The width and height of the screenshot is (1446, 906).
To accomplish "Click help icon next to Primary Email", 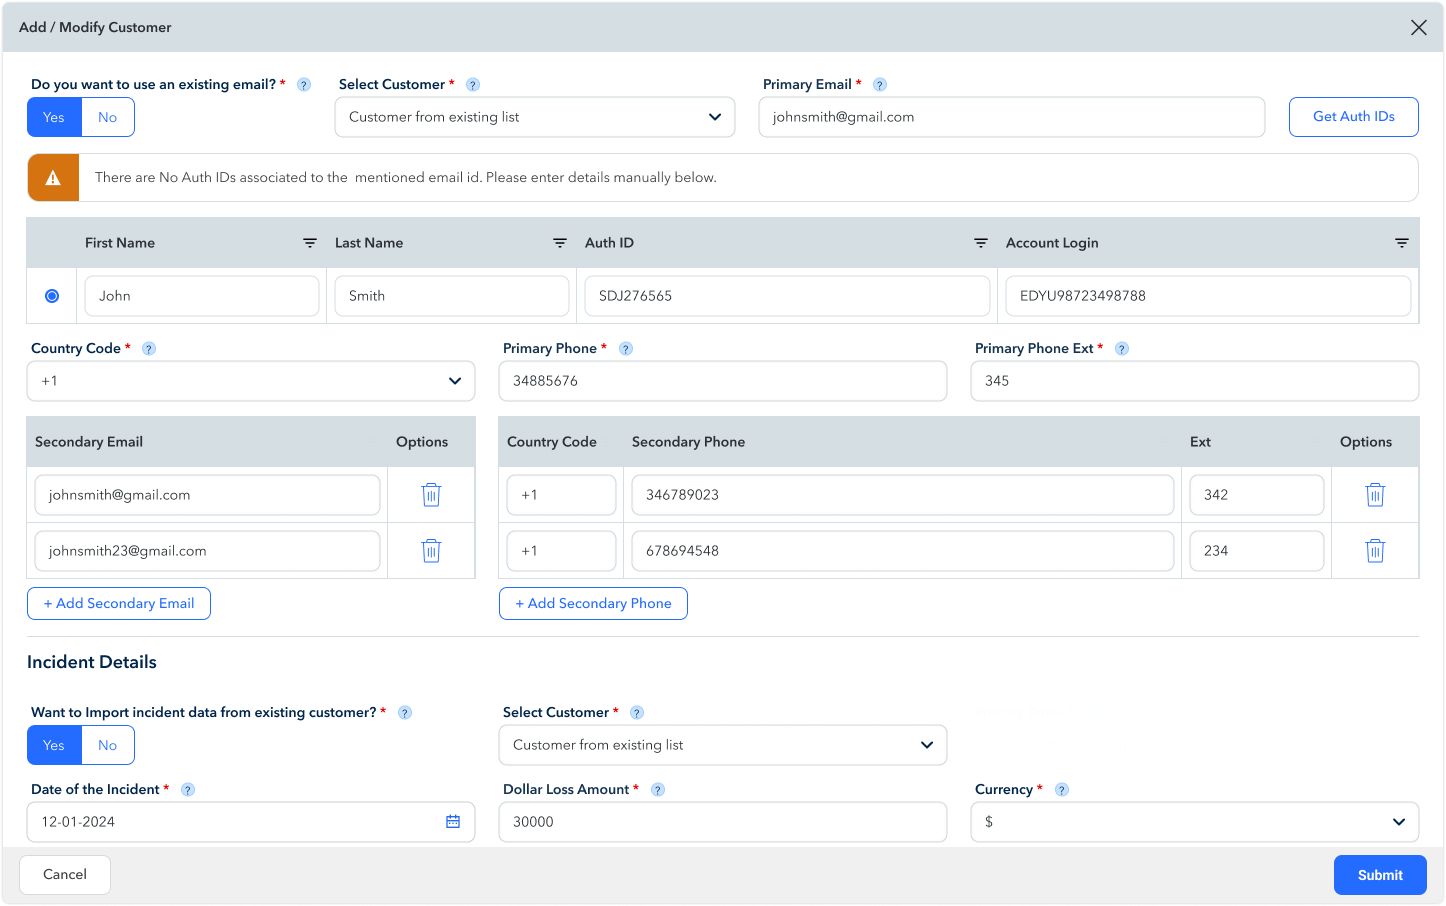I will tap(880, 85).
